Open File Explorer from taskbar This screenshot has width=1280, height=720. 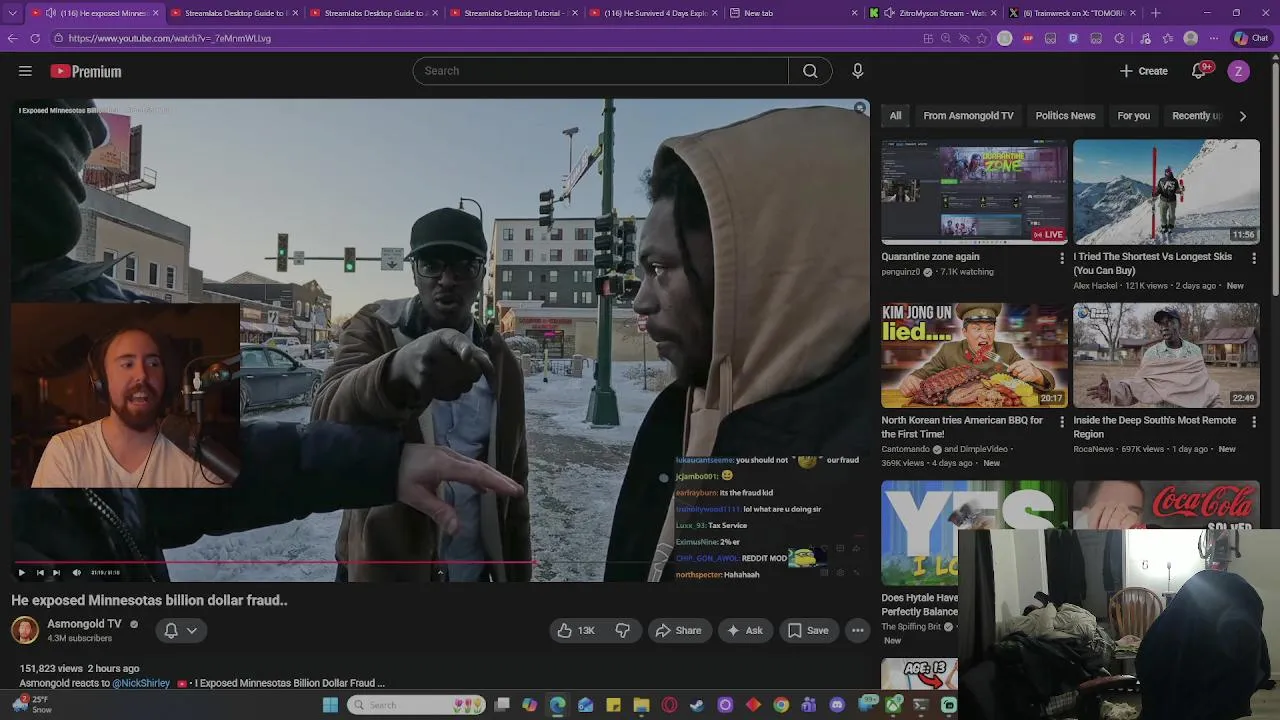coord(641,705)
